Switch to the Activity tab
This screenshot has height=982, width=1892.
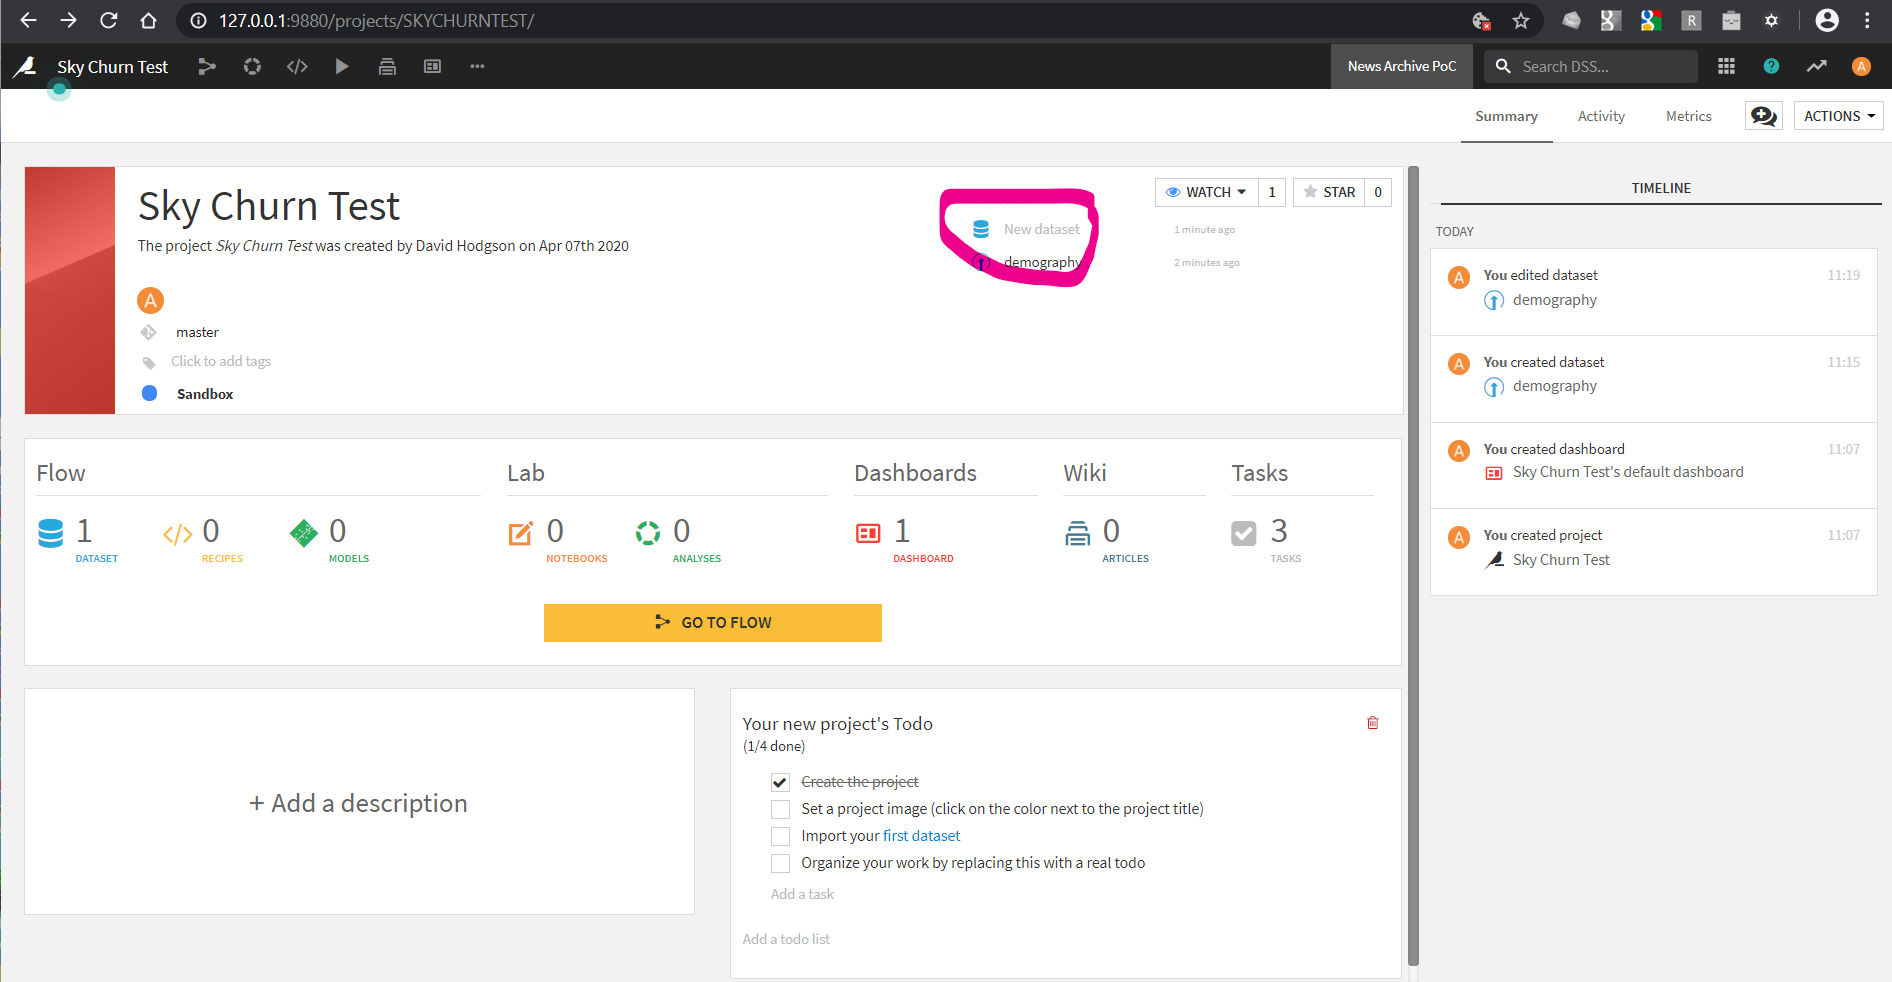(x=1601, y=116)
